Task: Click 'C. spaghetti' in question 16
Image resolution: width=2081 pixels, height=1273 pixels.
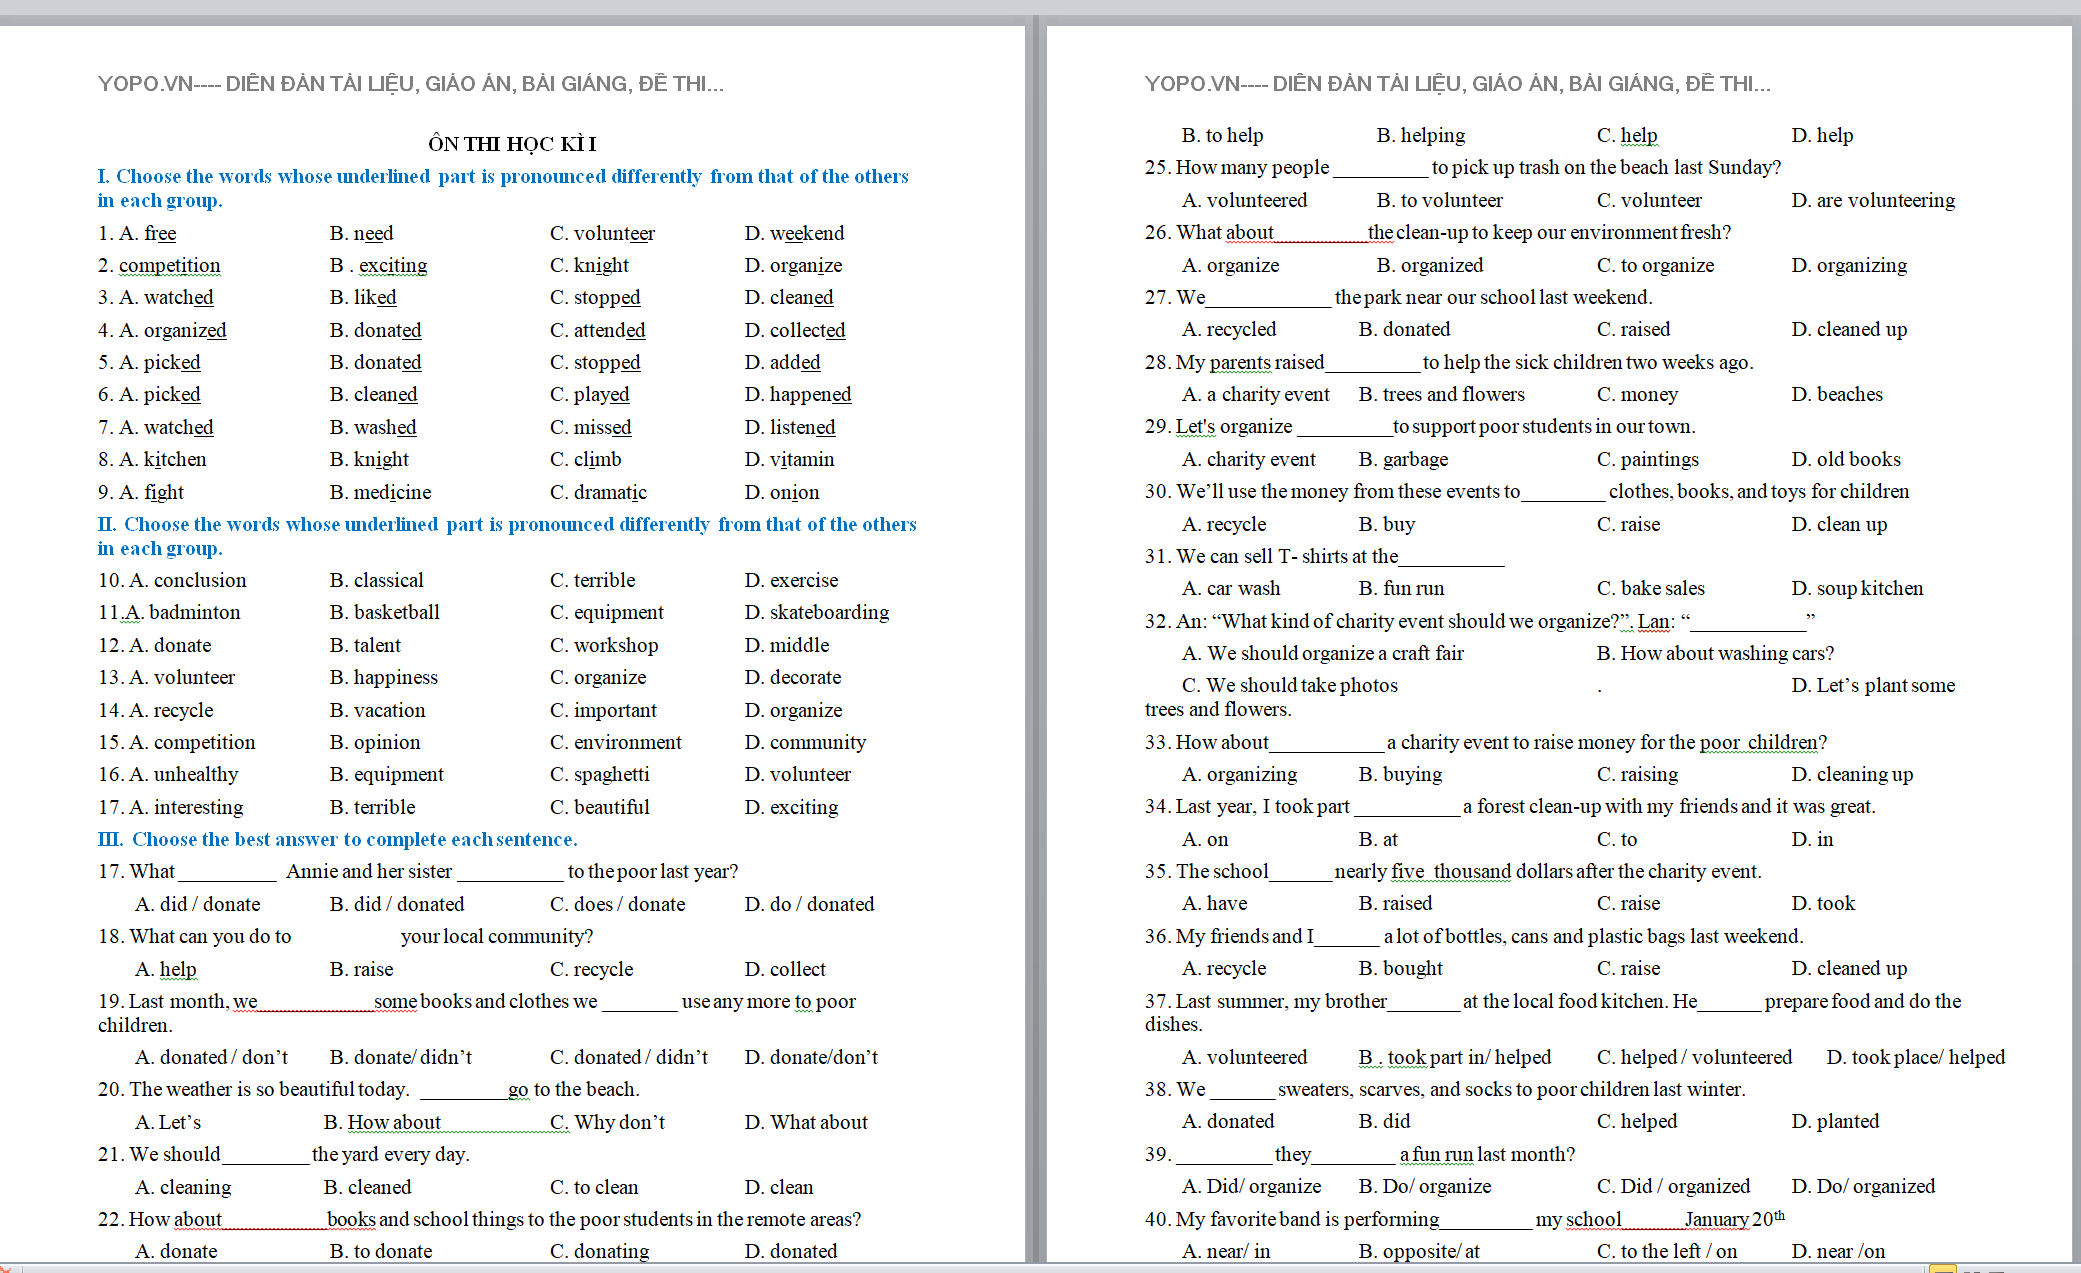Action: click(599, 774)
